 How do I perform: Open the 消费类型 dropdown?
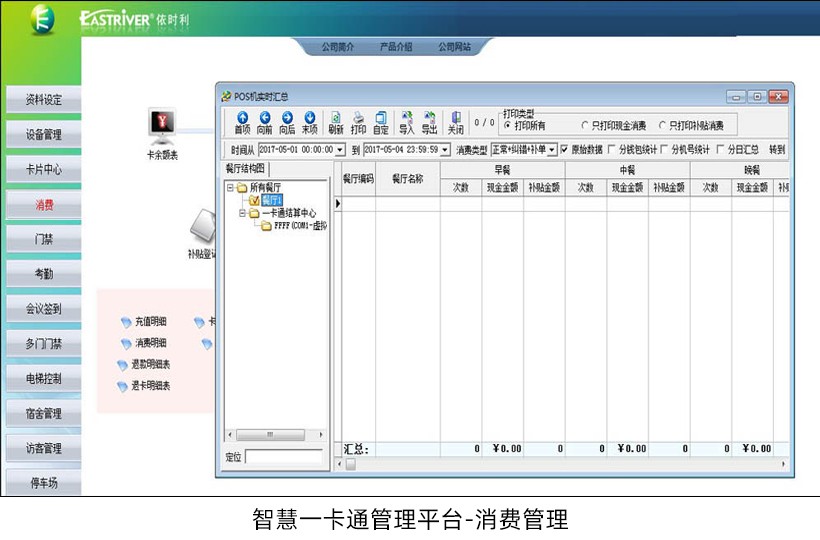point(552,150)
